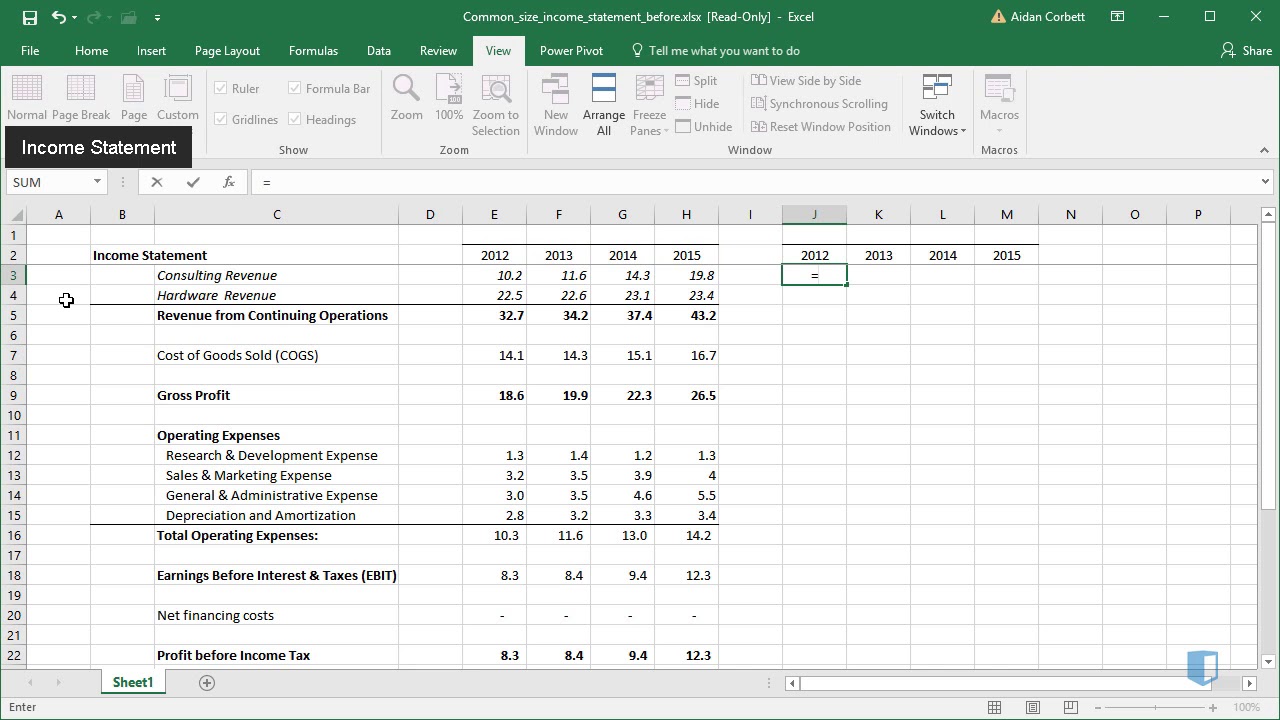
Task: Open Custom Views icon
Action: (x=178, y=97)
